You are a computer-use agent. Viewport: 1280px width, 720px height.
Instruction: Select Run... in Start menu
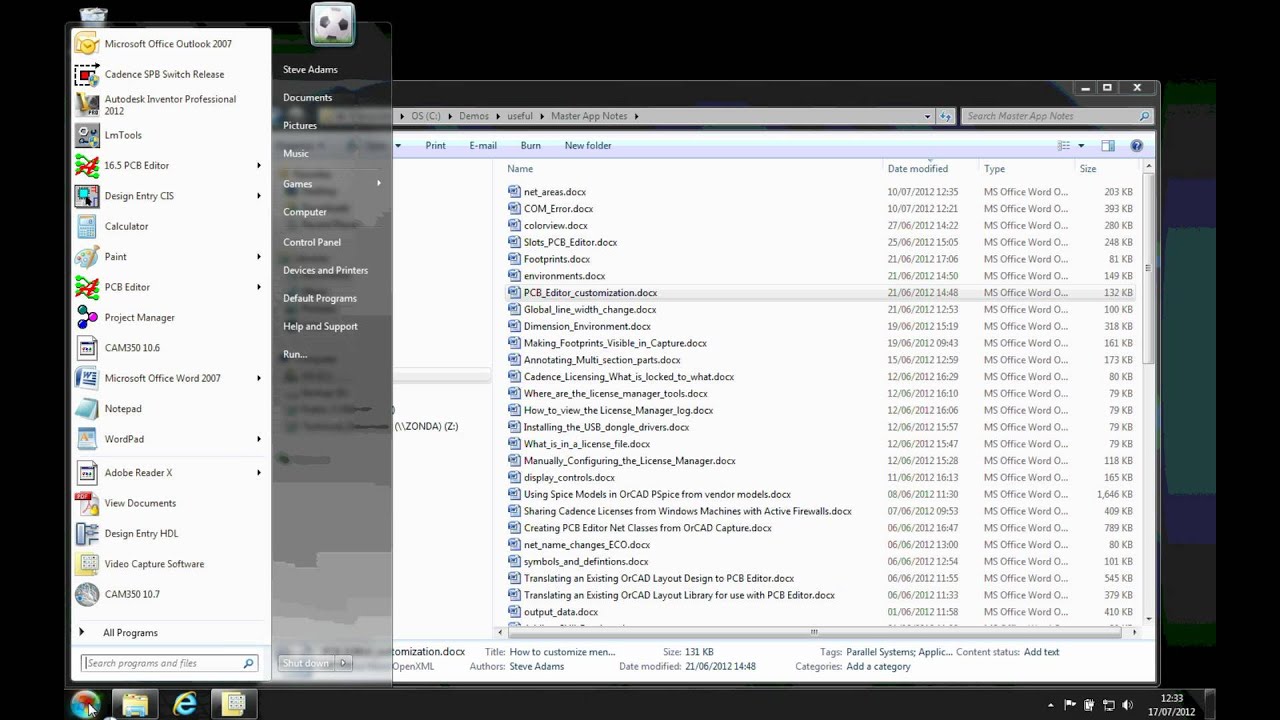click(x=295, y=354)
